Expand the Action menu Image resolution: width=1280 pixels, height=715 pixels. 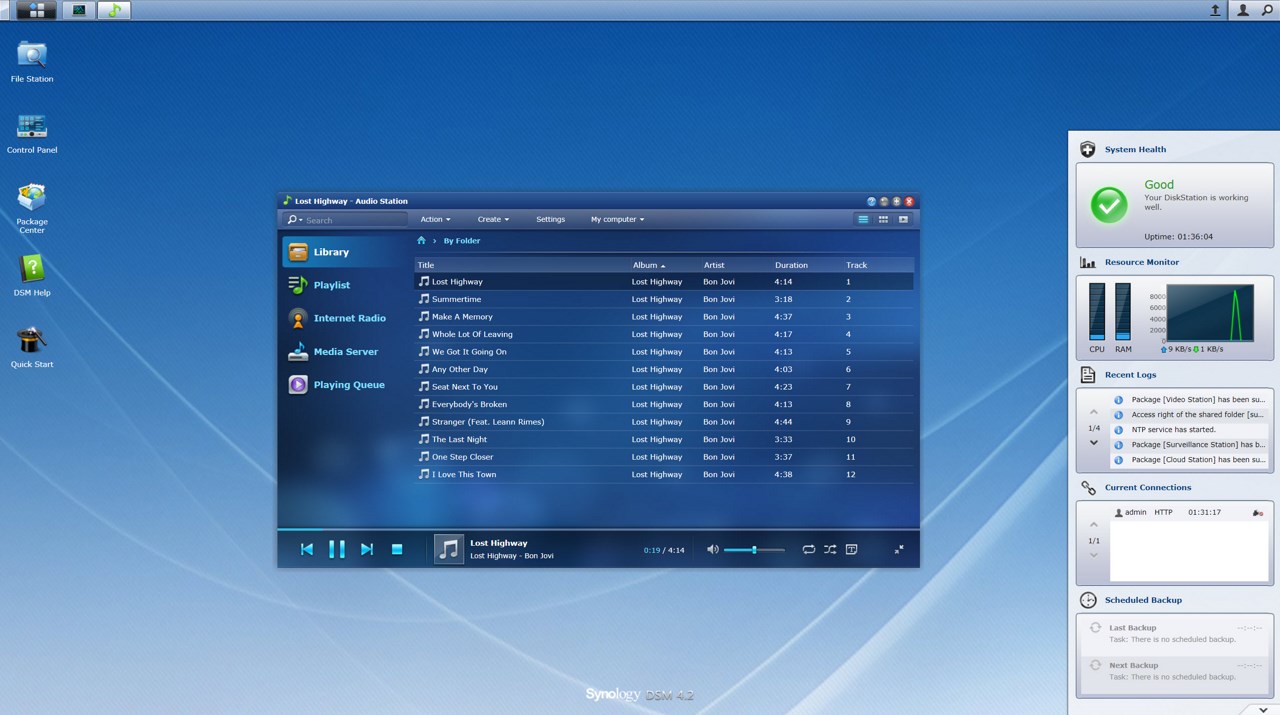pos(435,219)
